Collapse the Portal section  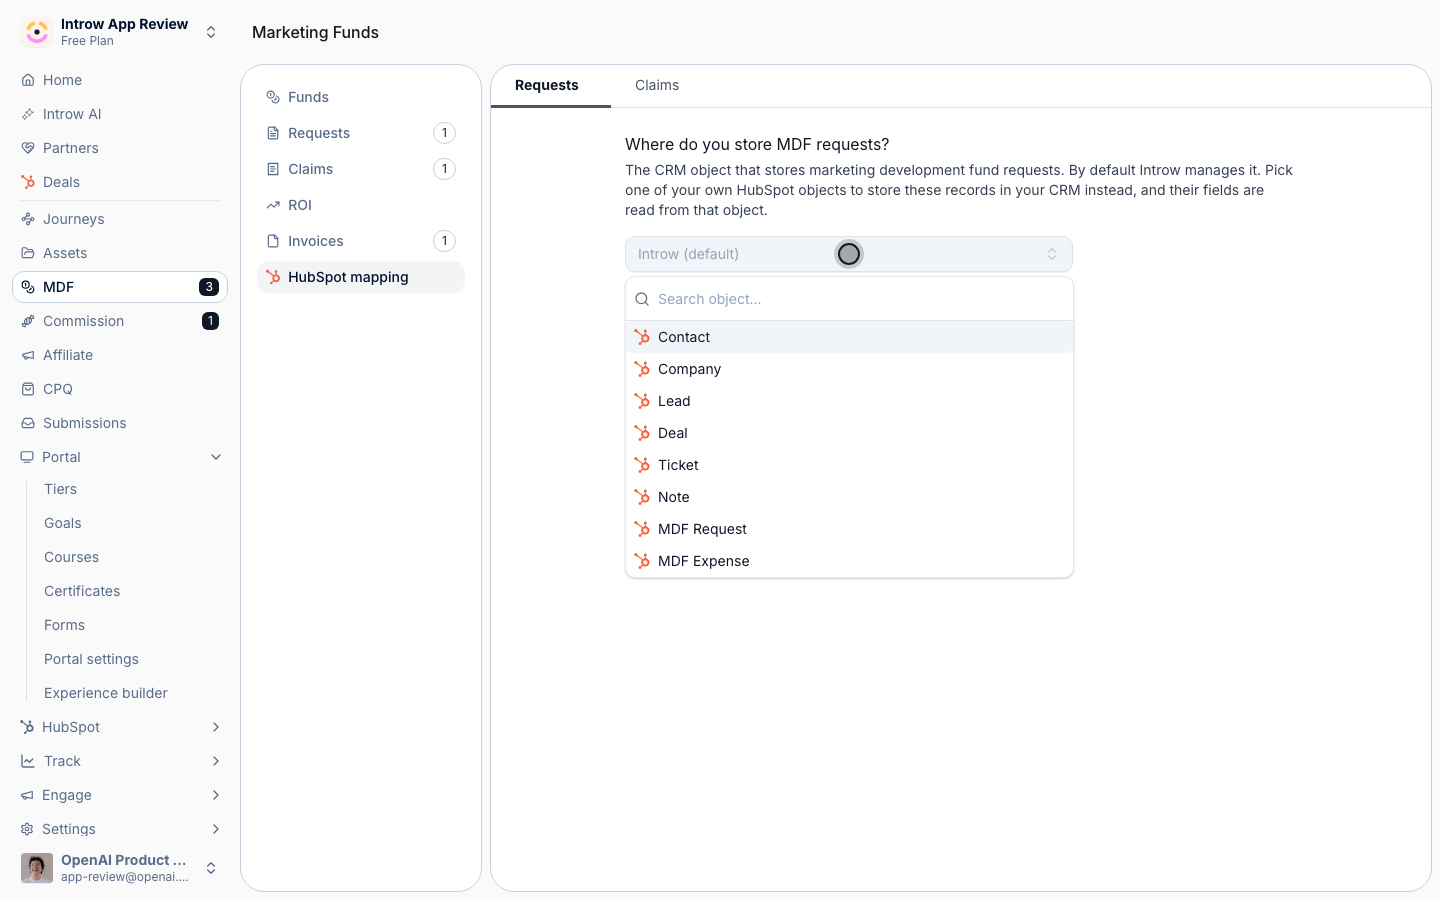point(216,457)
